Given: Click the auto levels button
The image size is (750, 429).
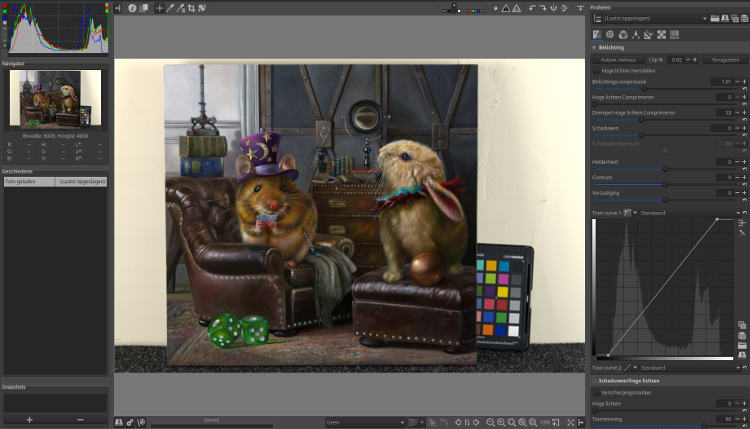Looking at the screenshot, I should [618, 60].
